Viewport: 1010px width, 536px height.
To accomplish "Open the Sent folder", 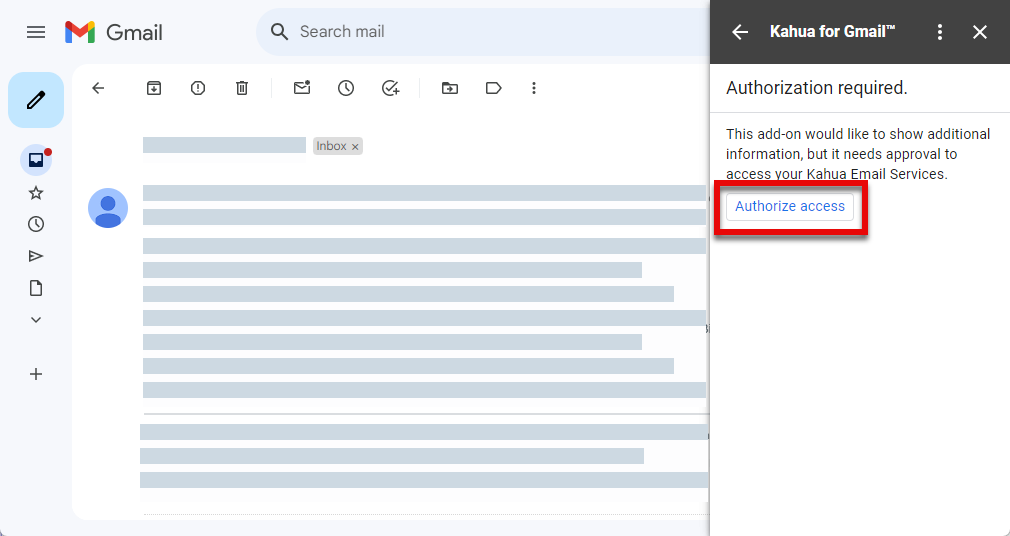I will [36, 256].
